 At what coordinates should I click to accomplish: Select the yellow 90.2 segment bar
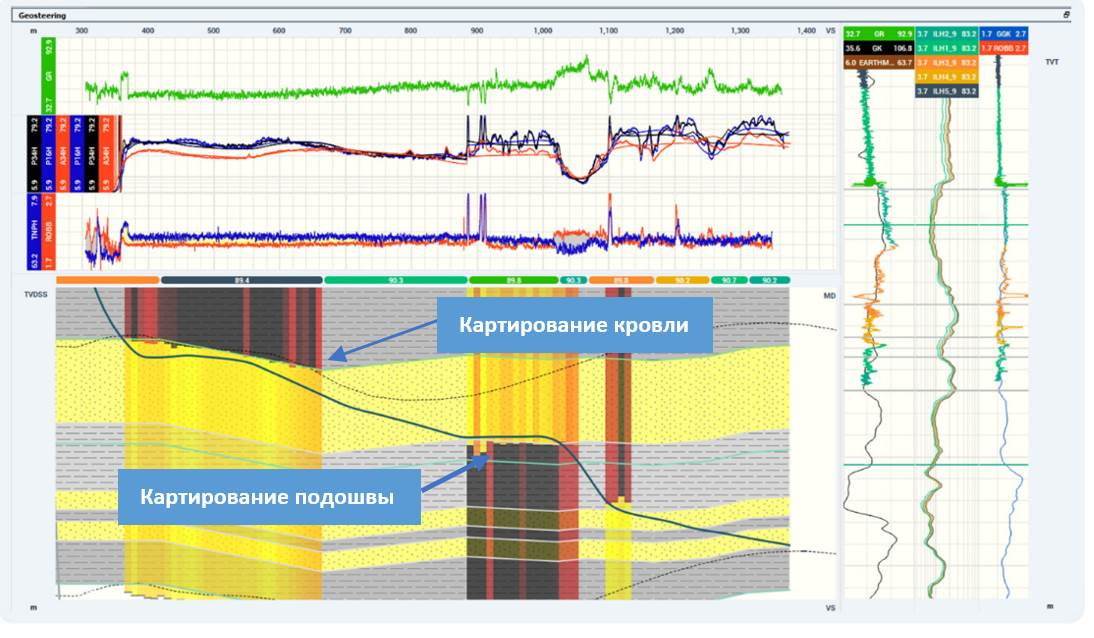[x=682, y=280]
